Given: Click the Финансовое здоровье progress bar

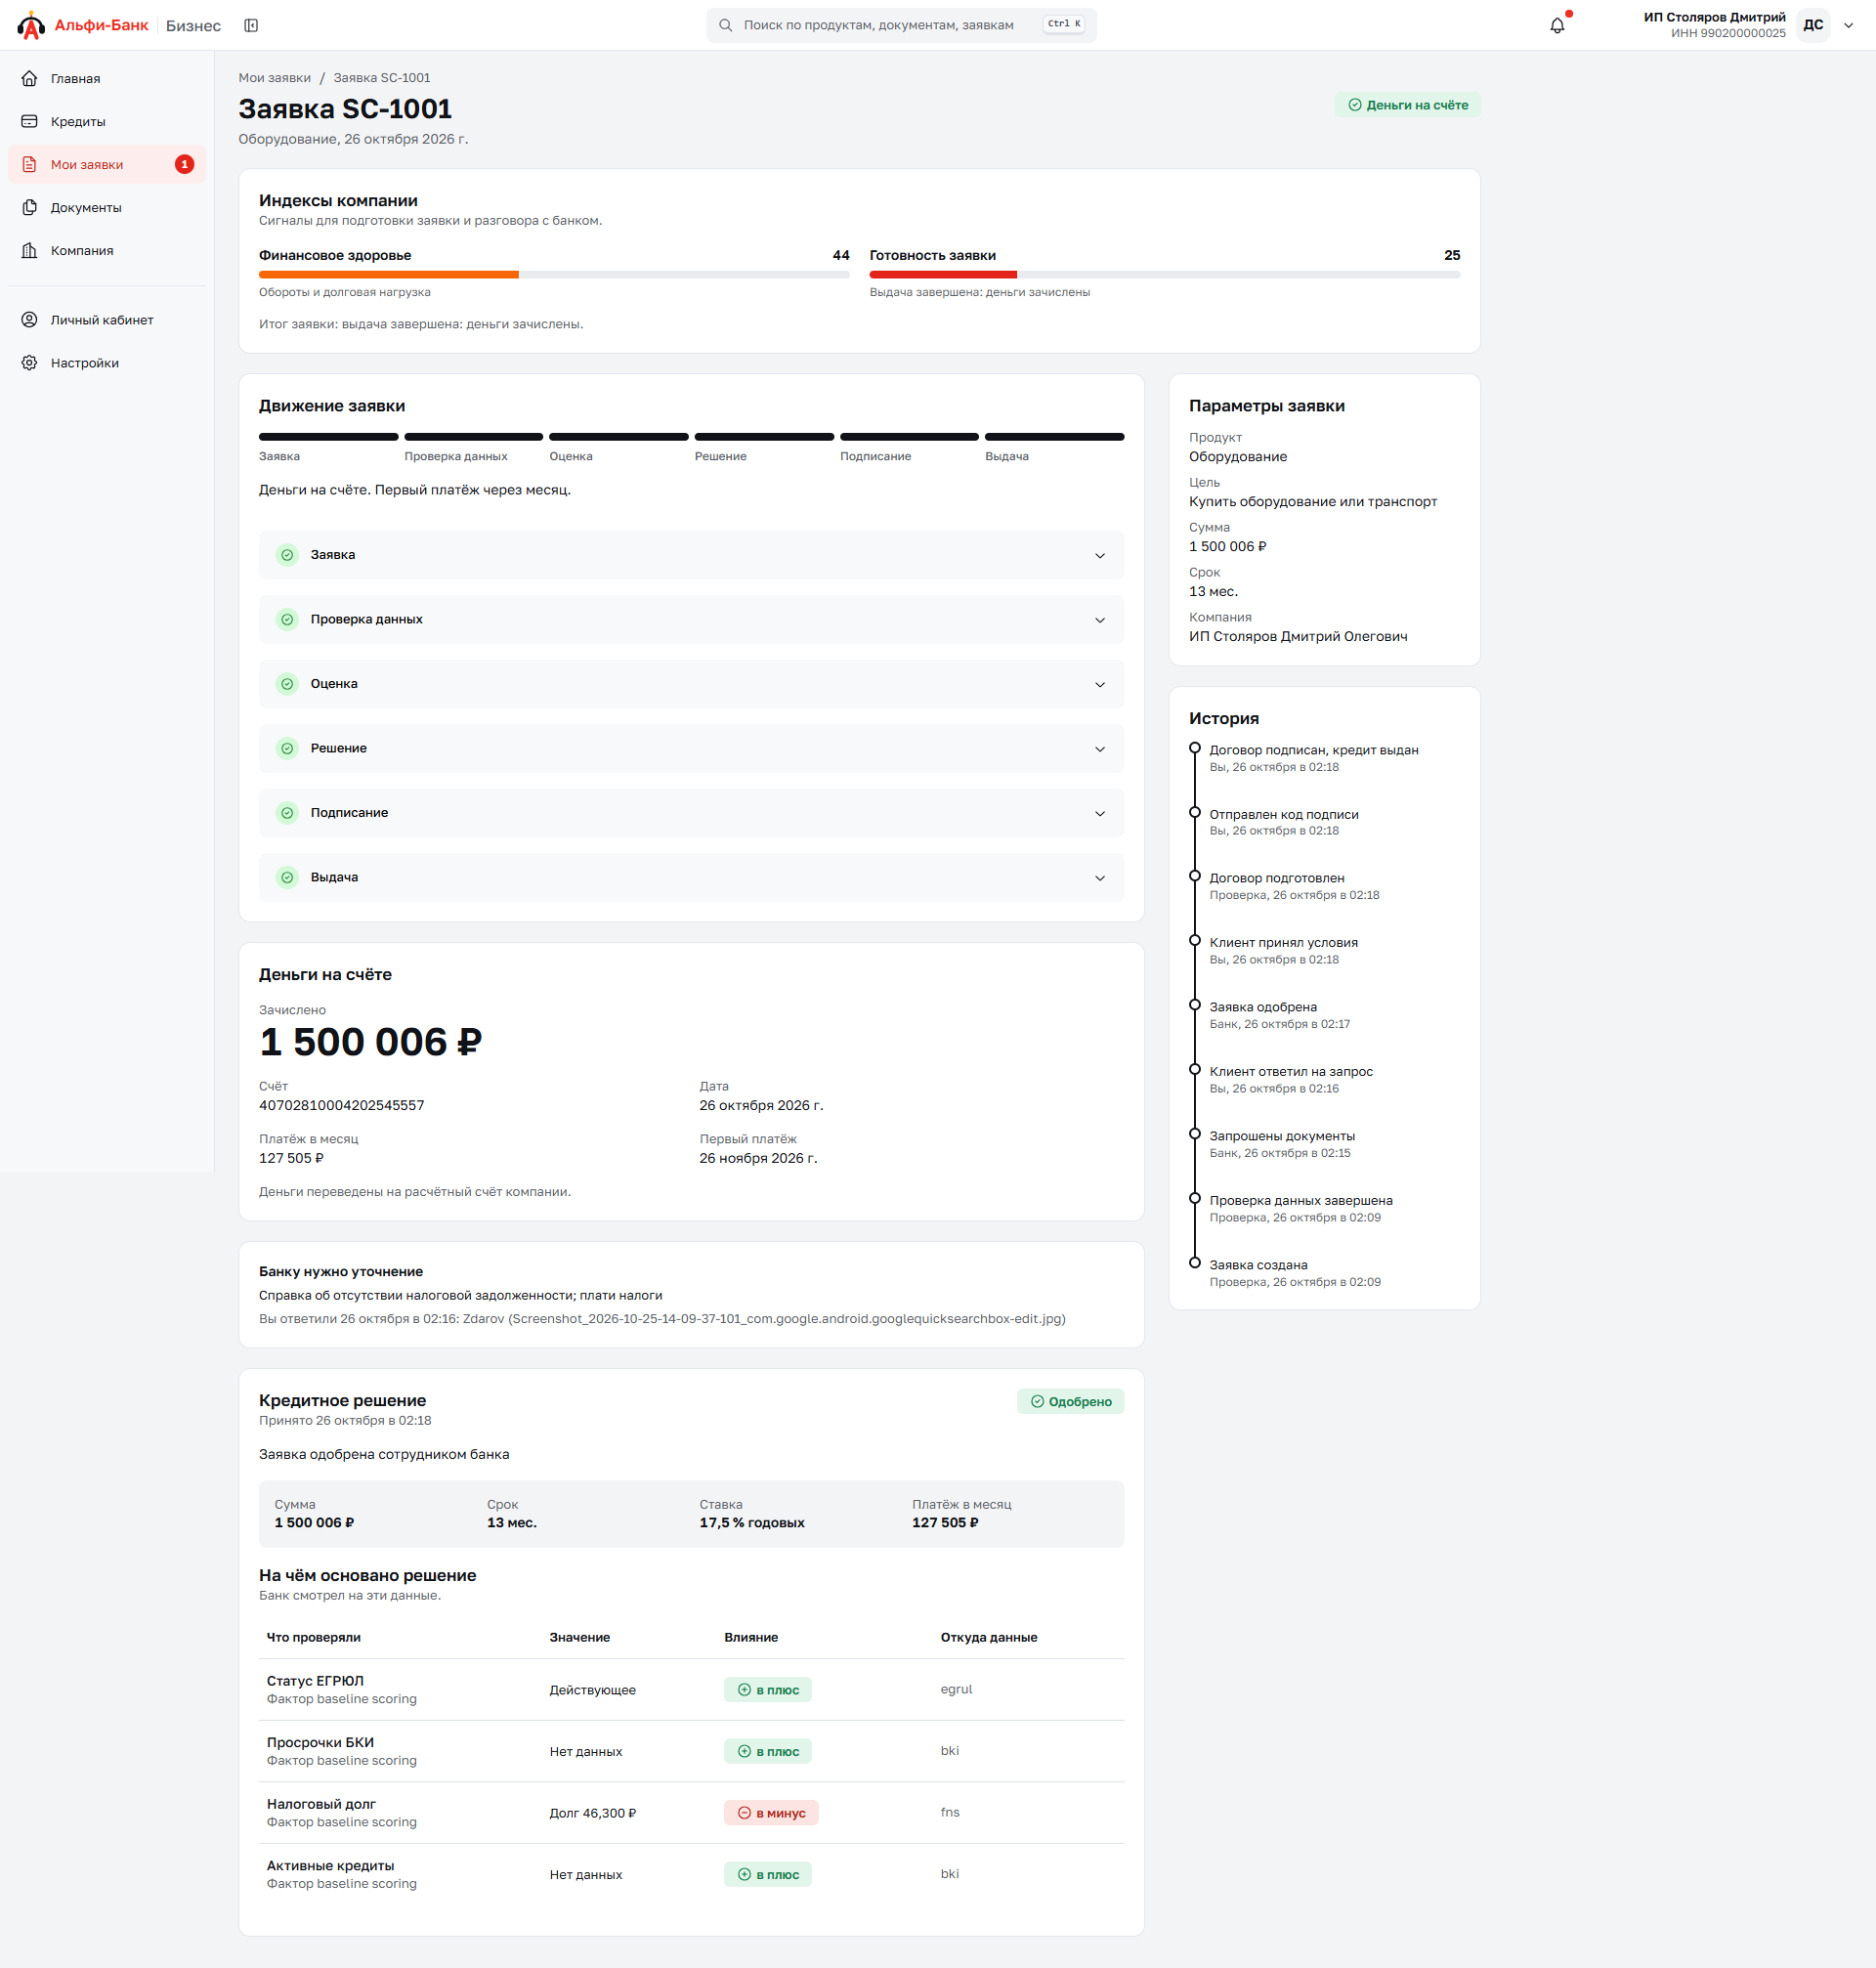Looking at the screenshot, I should 554,274.
